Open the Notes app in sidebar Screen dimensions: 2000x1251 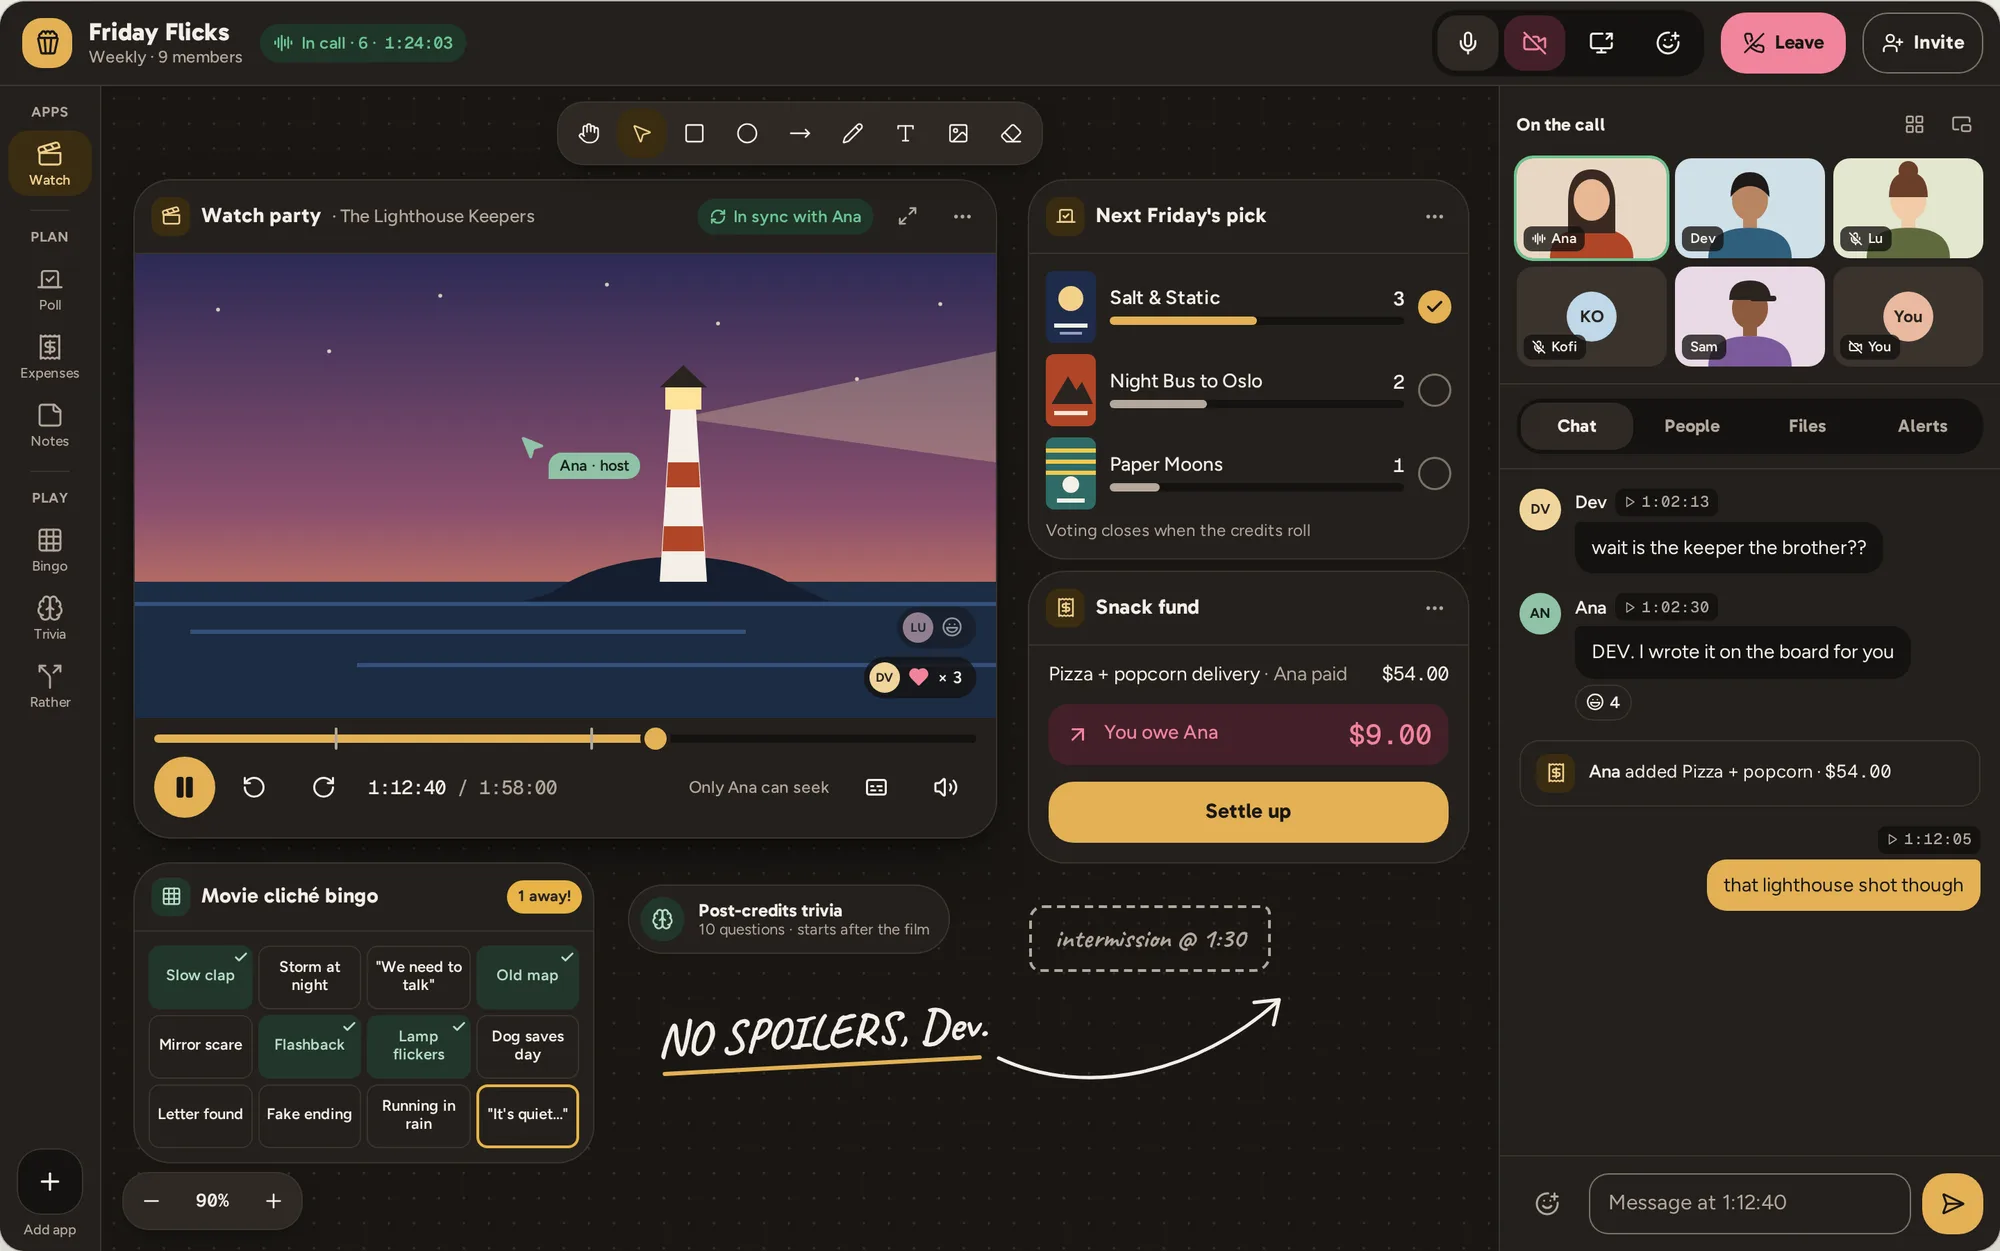(x=50, y=425)
